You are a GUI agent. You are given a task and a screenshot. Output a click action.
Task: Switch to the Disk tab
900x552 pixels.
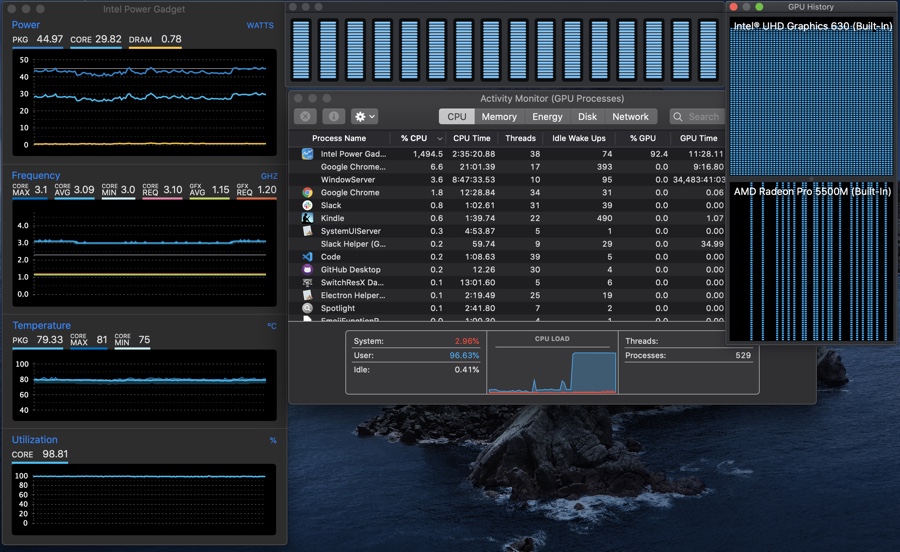(587, 116)
